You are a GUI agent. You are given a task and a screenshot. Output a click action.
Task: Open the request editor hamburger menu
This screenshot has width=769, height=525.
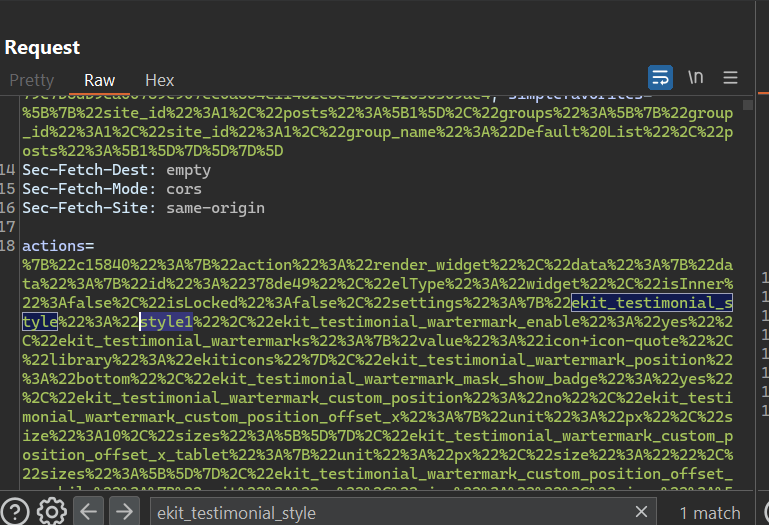(x=730, y=78)
